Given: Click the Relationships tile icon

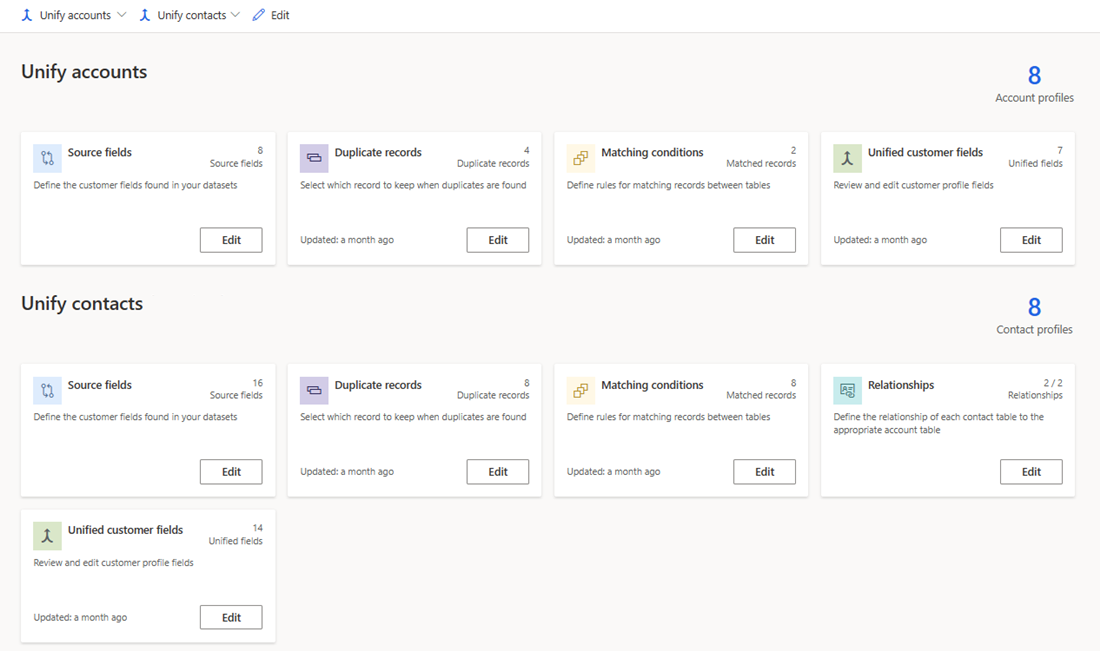Looking at the screenshot, I should click(x=847, y=391).
